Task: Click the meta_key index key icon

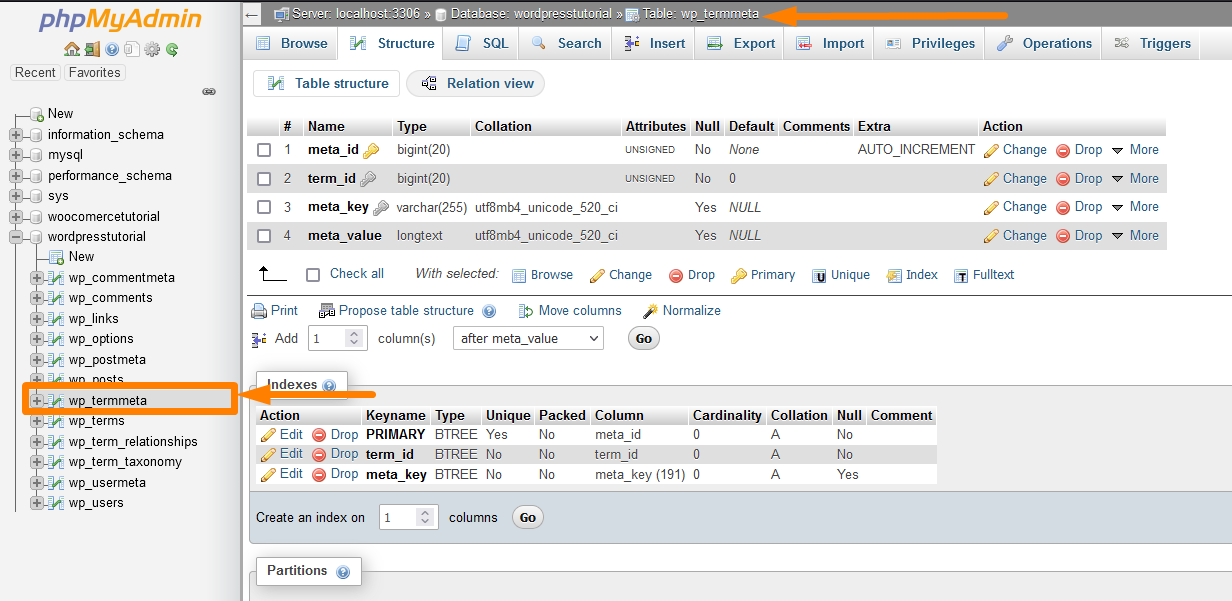Action: pos(381,207)
